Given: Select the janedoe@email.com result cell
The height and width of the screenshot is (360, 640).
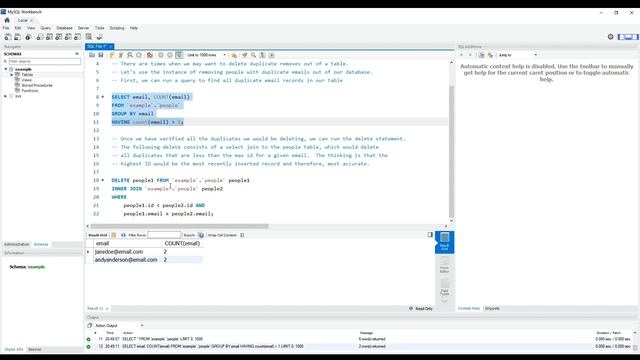Looking at the screenshot, I should click(128, 252).
